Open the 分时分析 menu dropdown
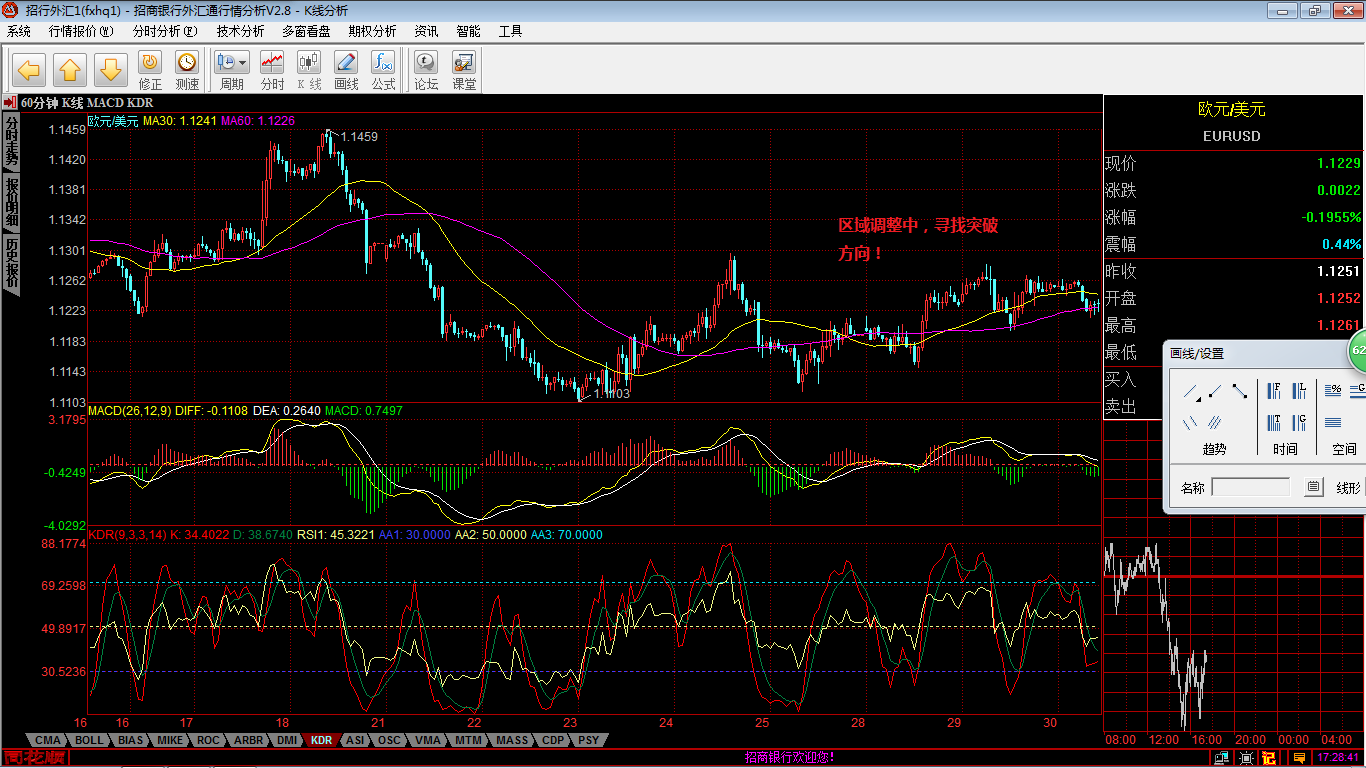The width and height of the screenshot is (1366, 768). (x=165, y=31)
